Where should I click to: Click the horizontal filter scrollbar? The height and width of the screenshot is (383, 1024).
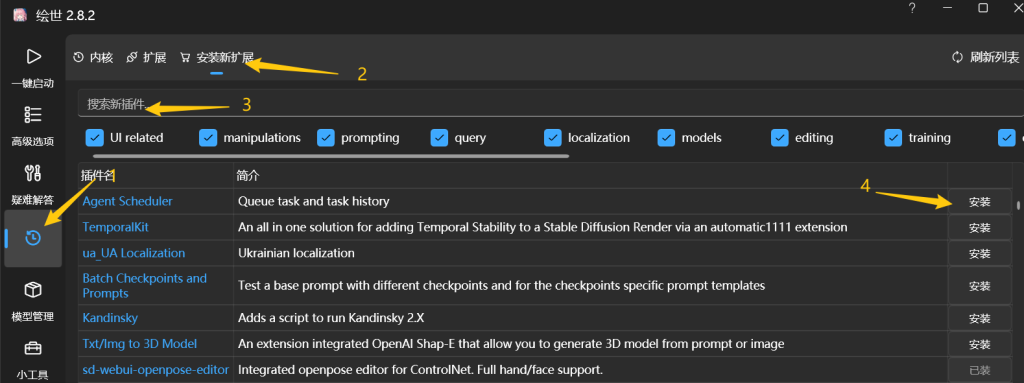coord(331,156)
